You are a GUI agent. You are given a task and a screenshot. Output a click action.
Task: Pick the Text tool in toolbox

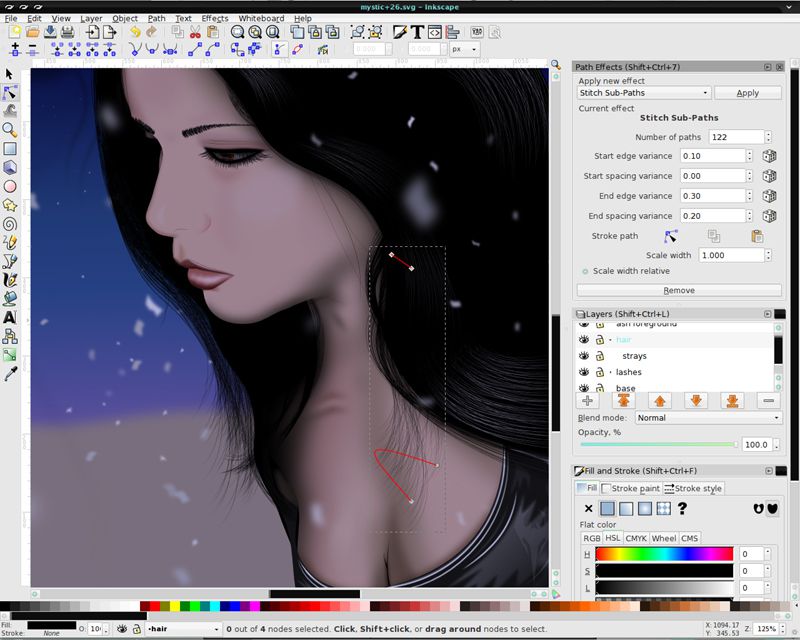(x=10, y=317)
